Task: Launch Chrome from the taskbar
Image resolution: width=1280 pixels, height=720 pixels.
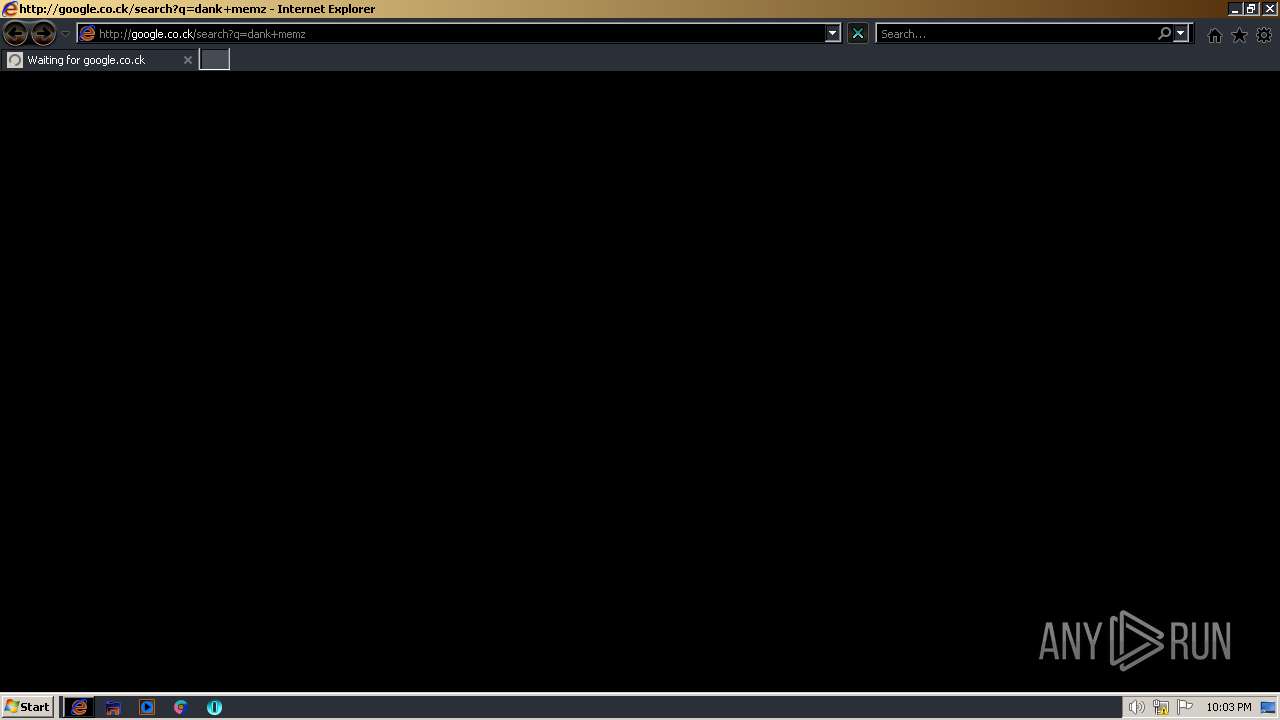Action: pyautogui.click(x=181, y=707)
